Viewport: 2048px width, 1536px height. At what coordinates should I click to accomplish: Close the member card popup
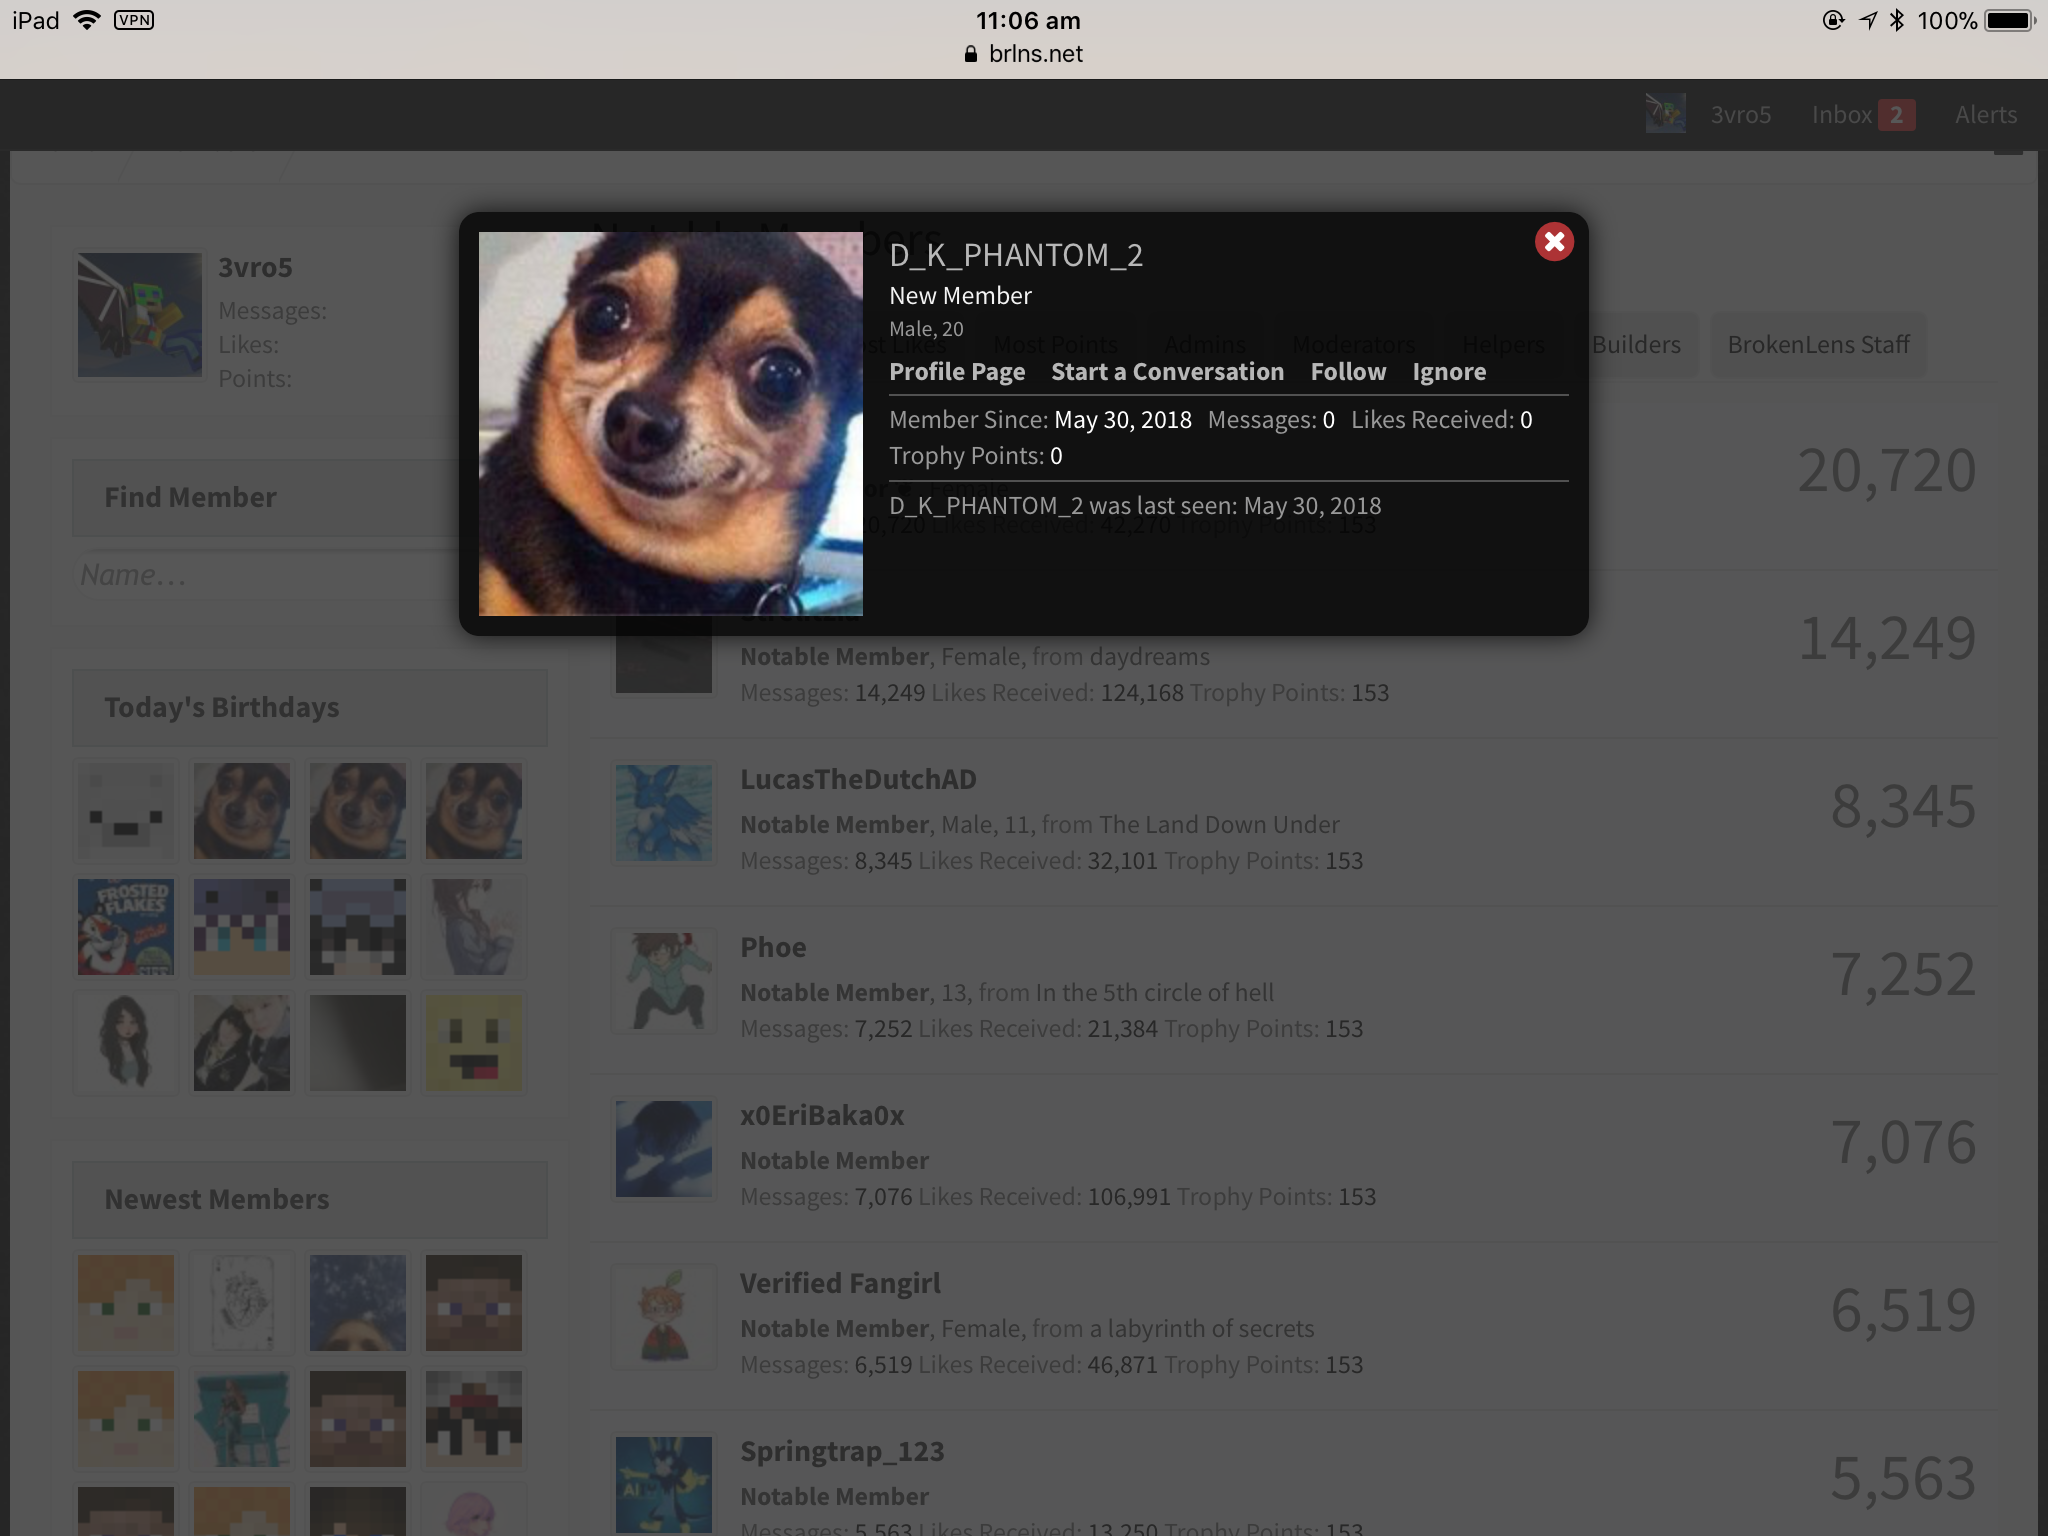(1554, 242)
